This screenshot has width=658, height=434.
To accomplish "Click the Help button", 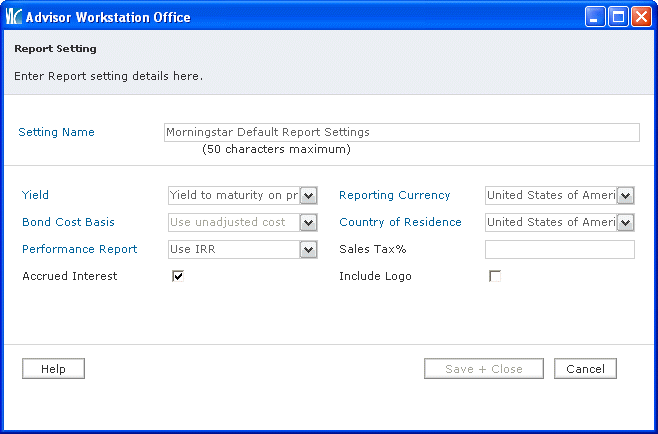I will pos(53,369).
